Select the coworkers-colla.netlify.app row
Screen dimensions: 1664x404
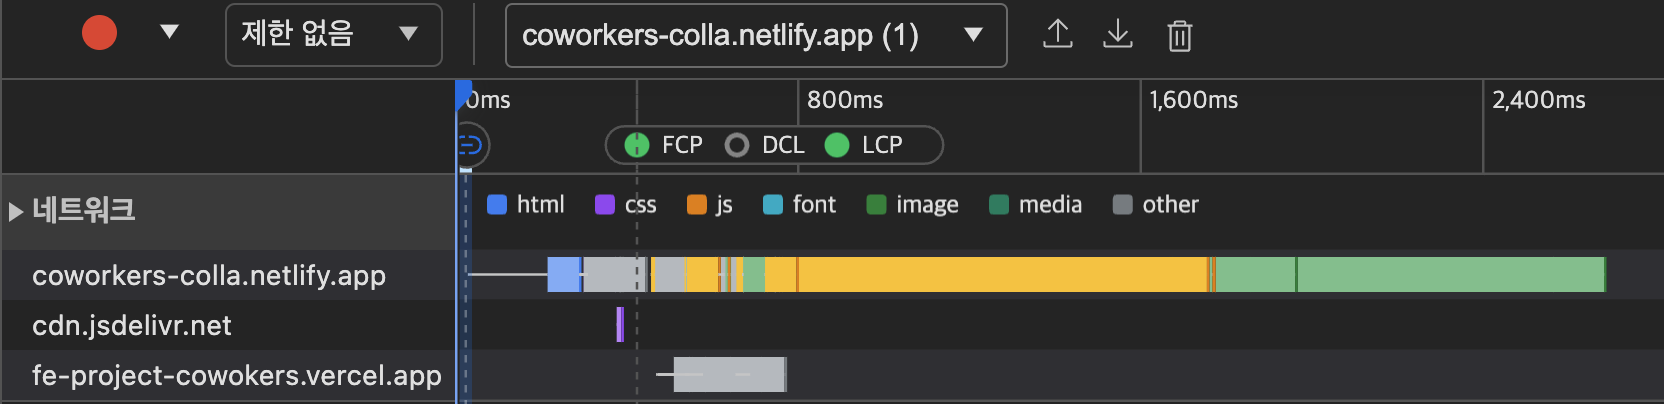click(x=209, y=275)
